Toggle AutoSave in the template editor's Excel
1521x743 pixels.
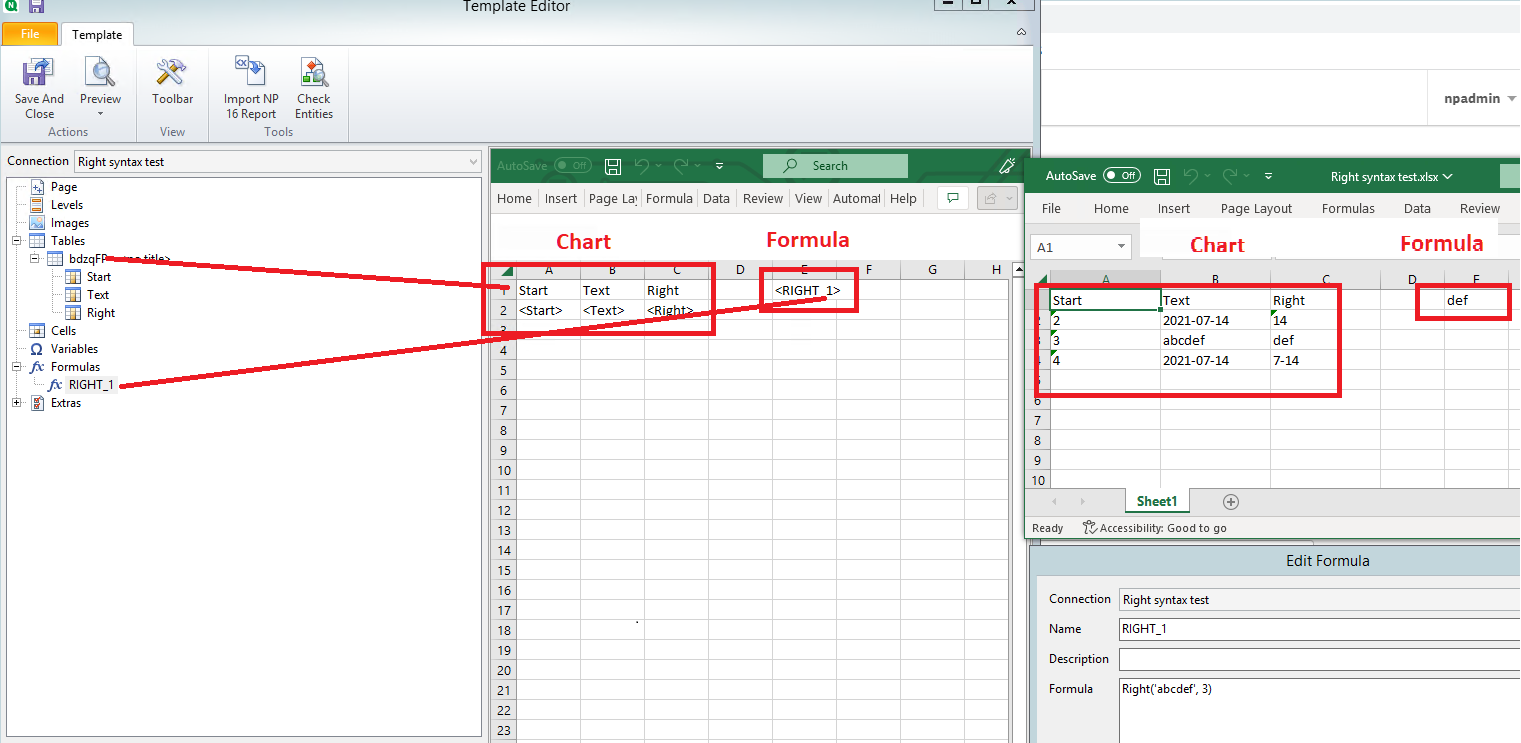point(572,166)
